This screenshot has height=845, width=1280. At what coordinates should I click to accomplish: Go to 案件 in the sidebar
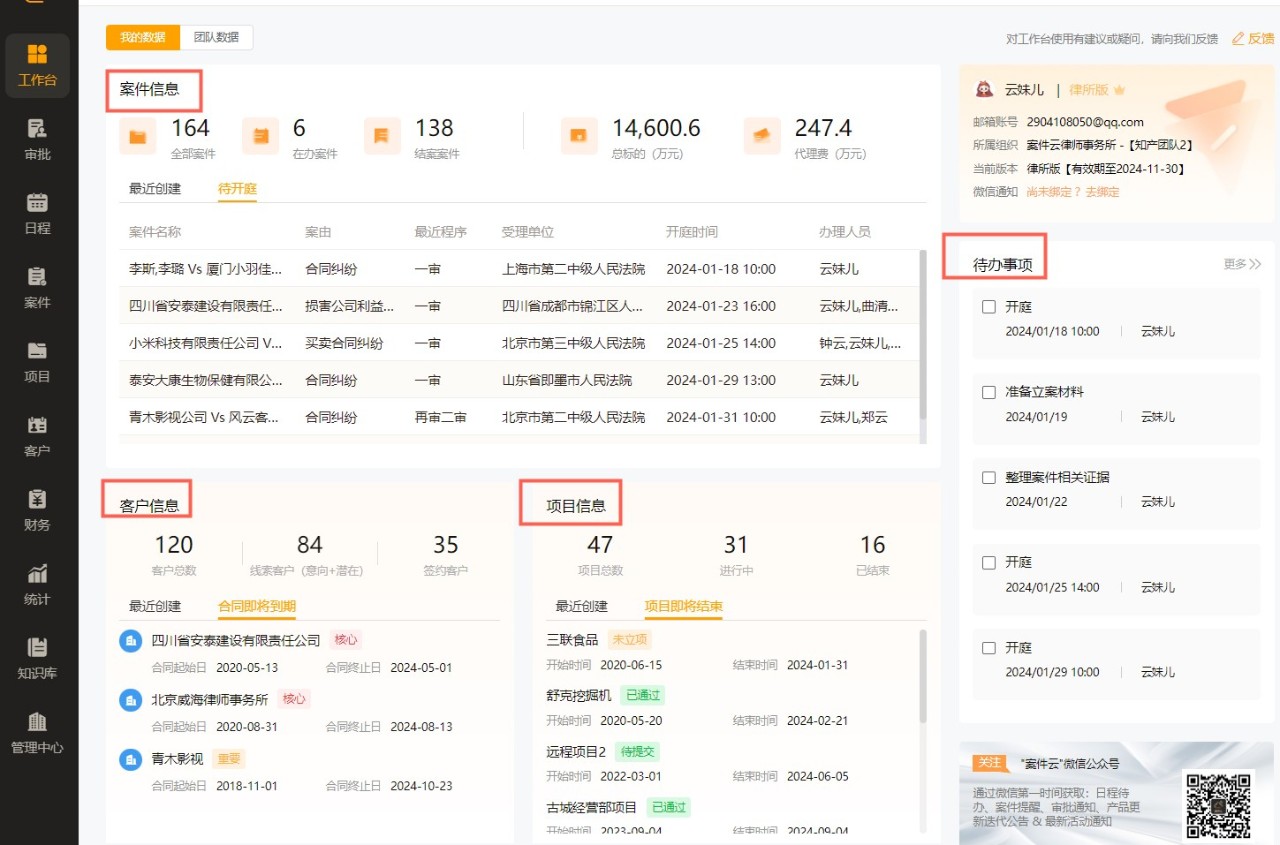pos(37,288)
